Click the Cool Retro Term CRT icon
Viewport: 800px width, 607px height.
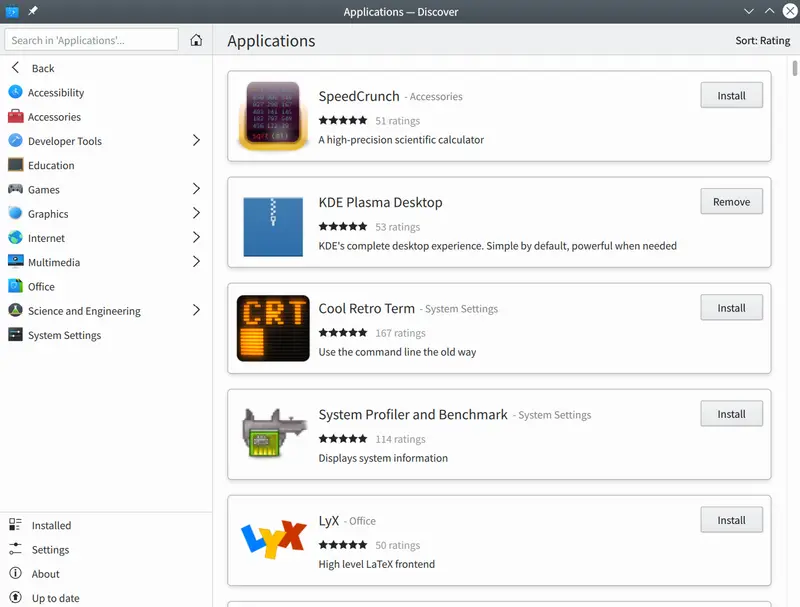tap(273, 328)
